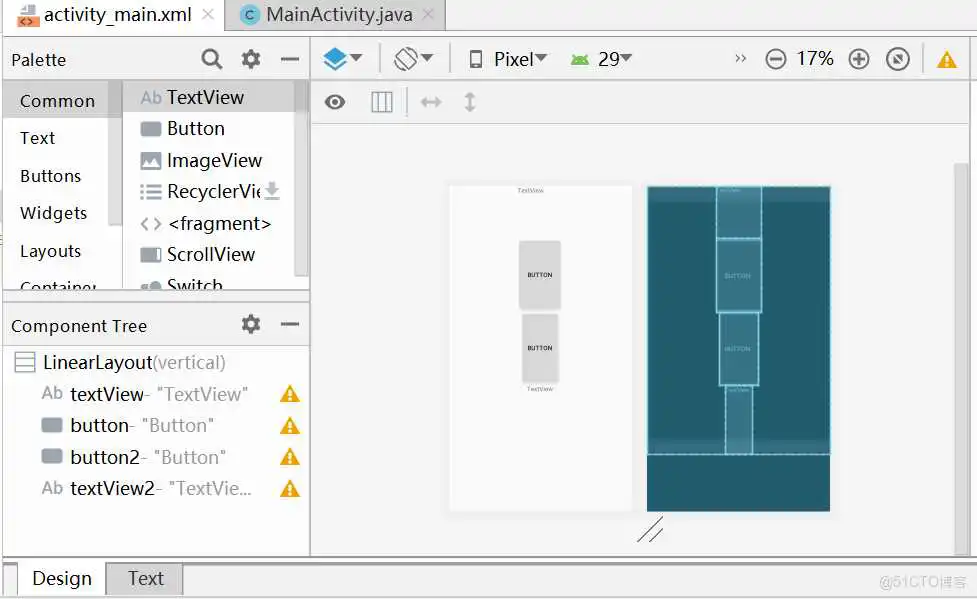This screenshot has height=599, width=977.
Task: Open the Layout Editor view options eye icon
Action: point(335,102)
